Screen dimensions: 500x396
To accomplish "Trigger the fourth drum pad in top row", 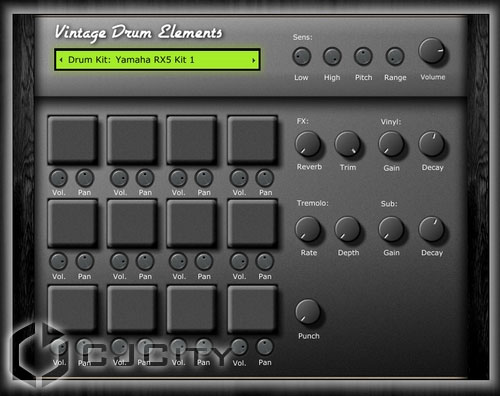I will pos(252,140).
